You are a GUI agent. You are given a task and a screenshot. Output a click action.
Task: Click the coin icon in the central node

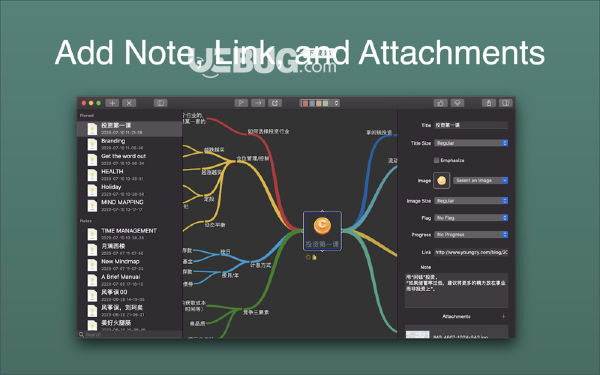pyautogui.click(x=322, y=225)
